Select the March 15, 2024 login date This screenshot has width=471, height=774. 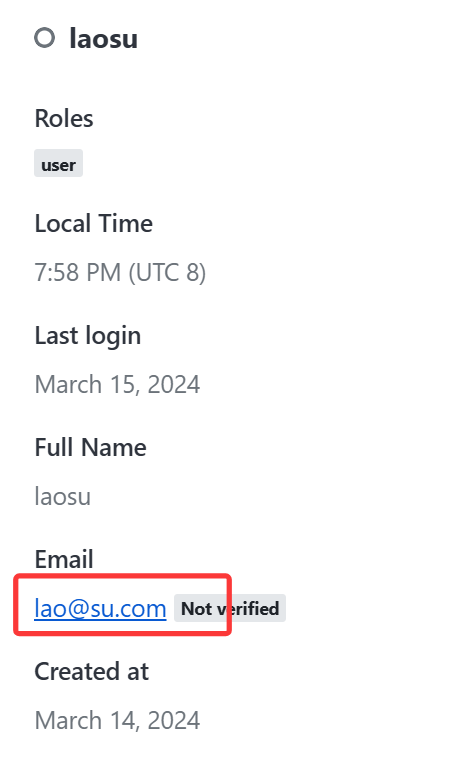(x=117, y=385)
